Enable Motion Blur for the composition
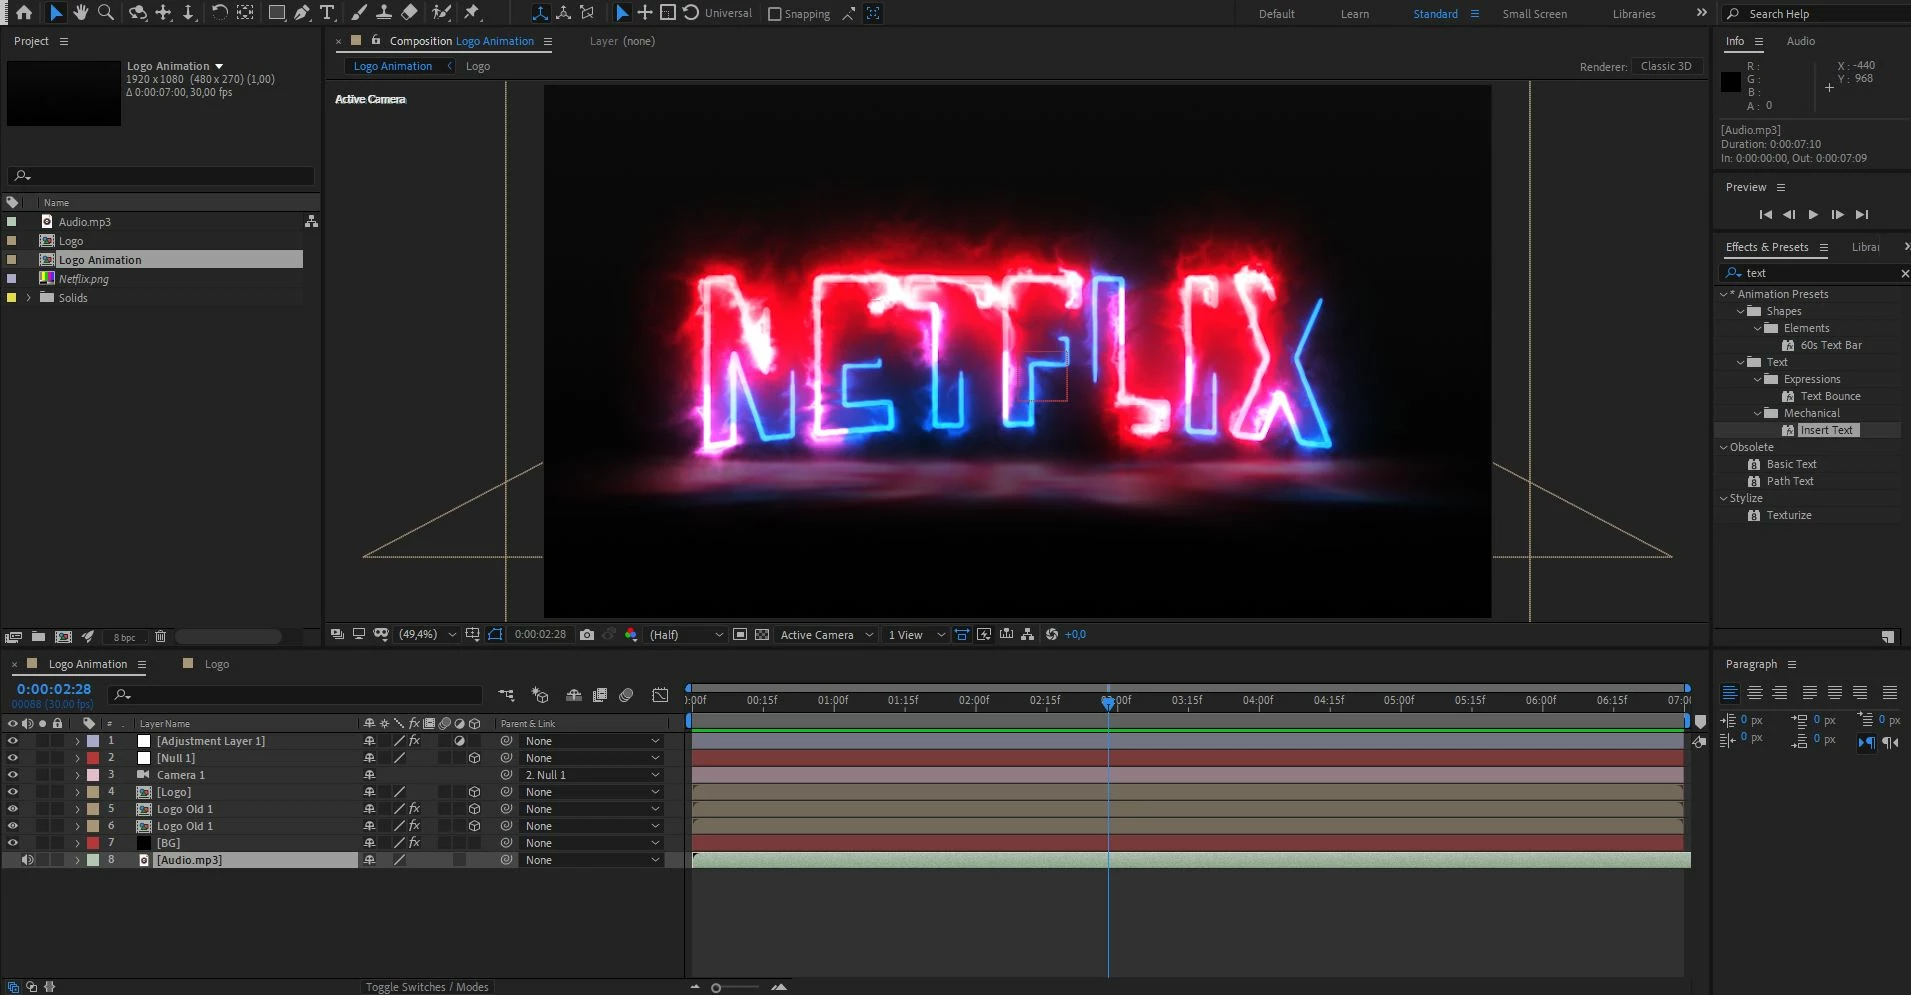Image resolution: width=1911 pixels, height=995 pixels. 626,695
